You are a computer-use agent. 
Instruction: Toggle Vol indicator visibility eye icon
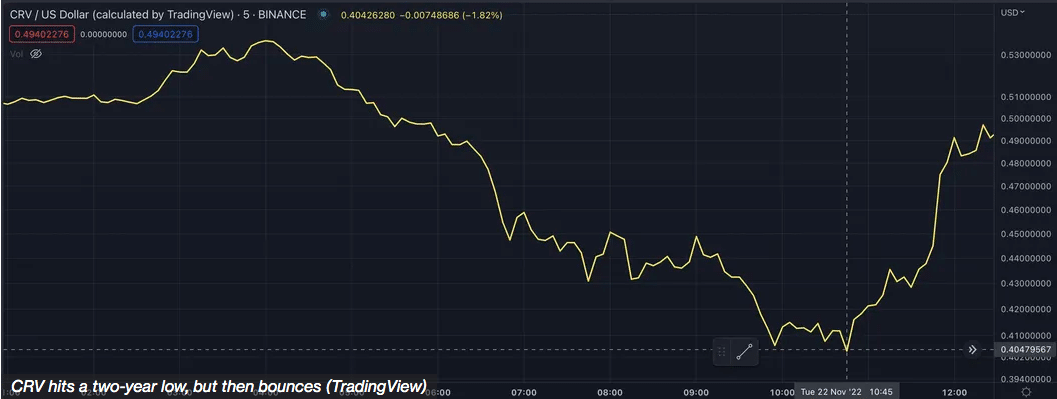36,53
